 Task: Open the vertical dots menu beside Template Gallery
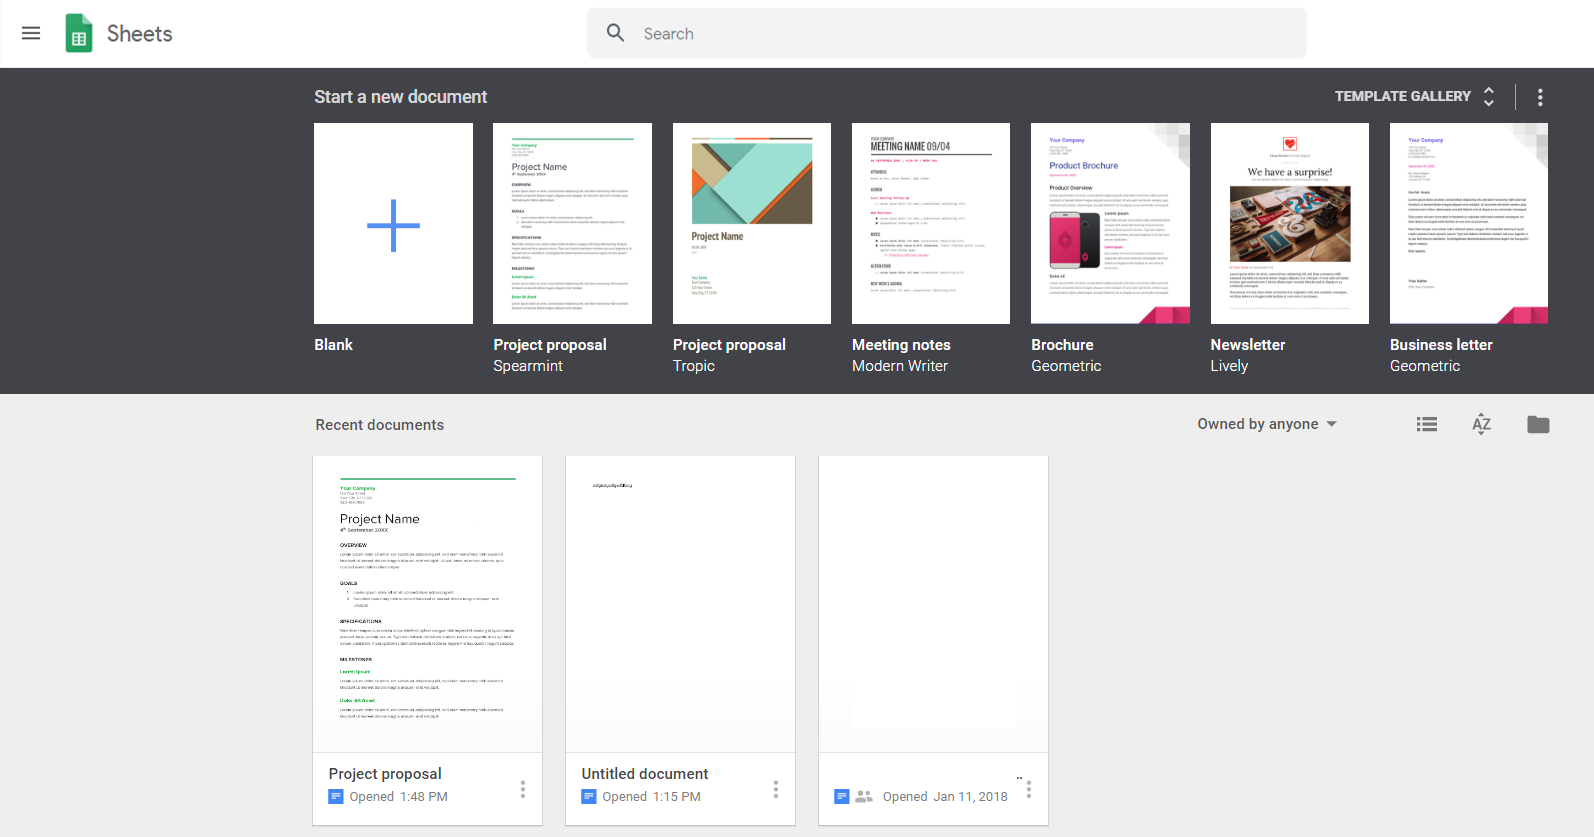pyautogui.click(x=1540, y=97)
